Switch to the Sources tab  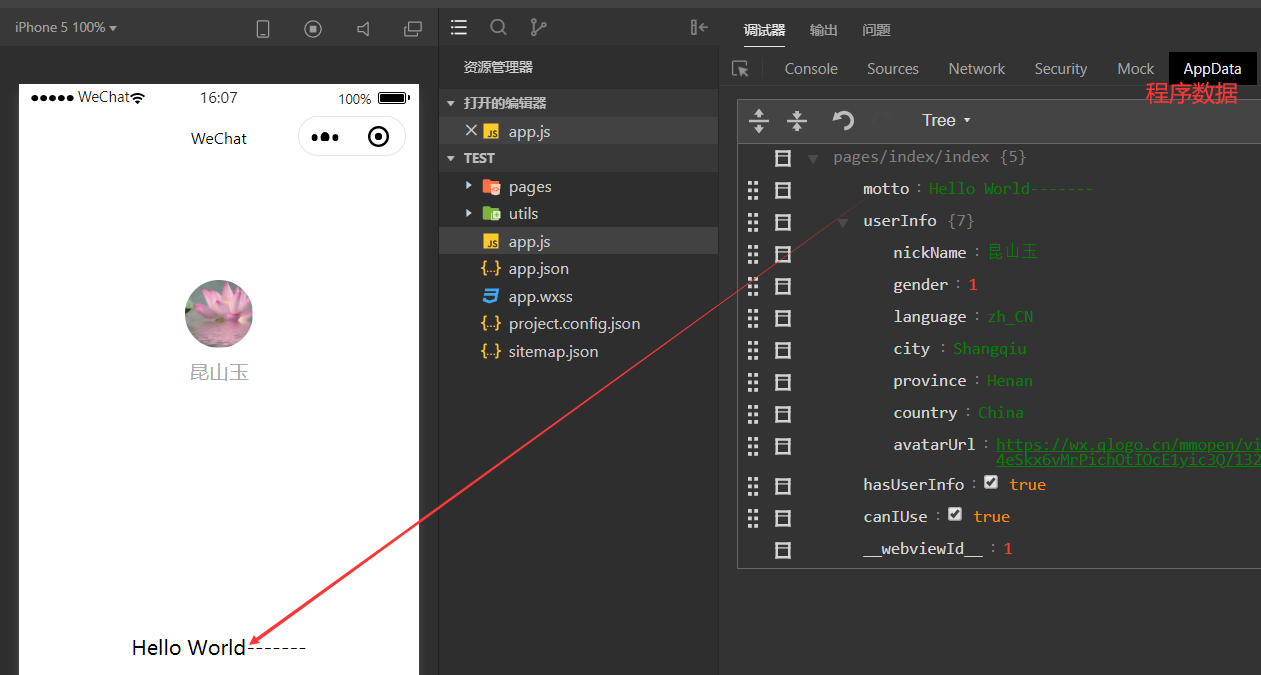[x=893, y=68]
